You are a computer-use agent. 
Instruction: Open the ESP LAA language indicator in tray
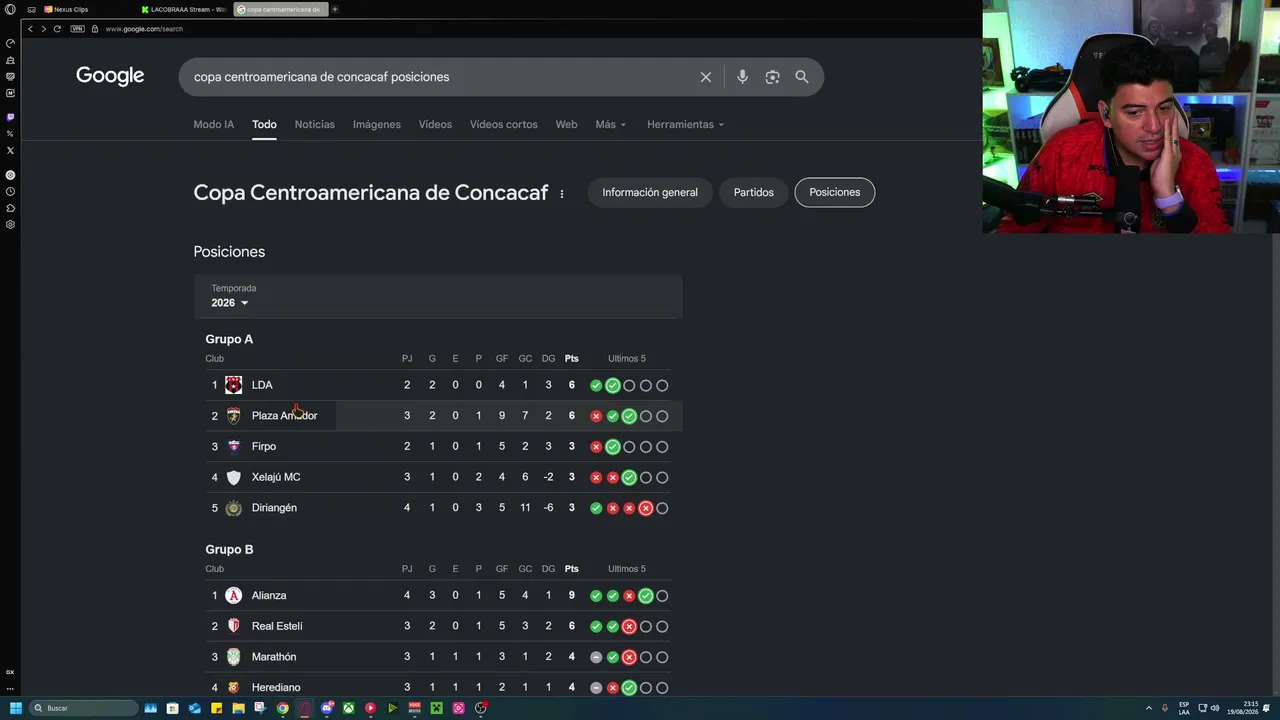(1184, 708)
